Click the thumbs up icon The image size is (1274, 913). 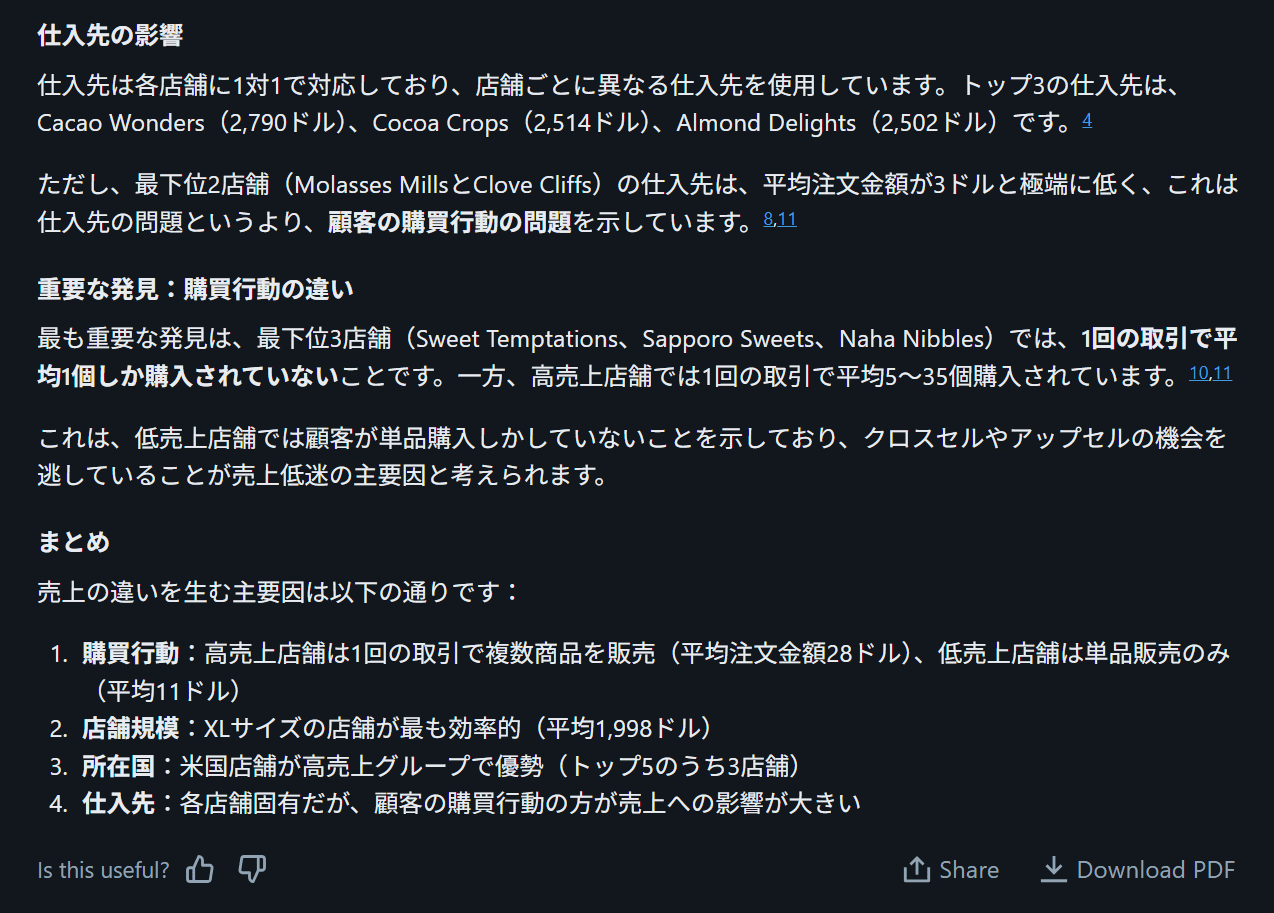[200, 870]
